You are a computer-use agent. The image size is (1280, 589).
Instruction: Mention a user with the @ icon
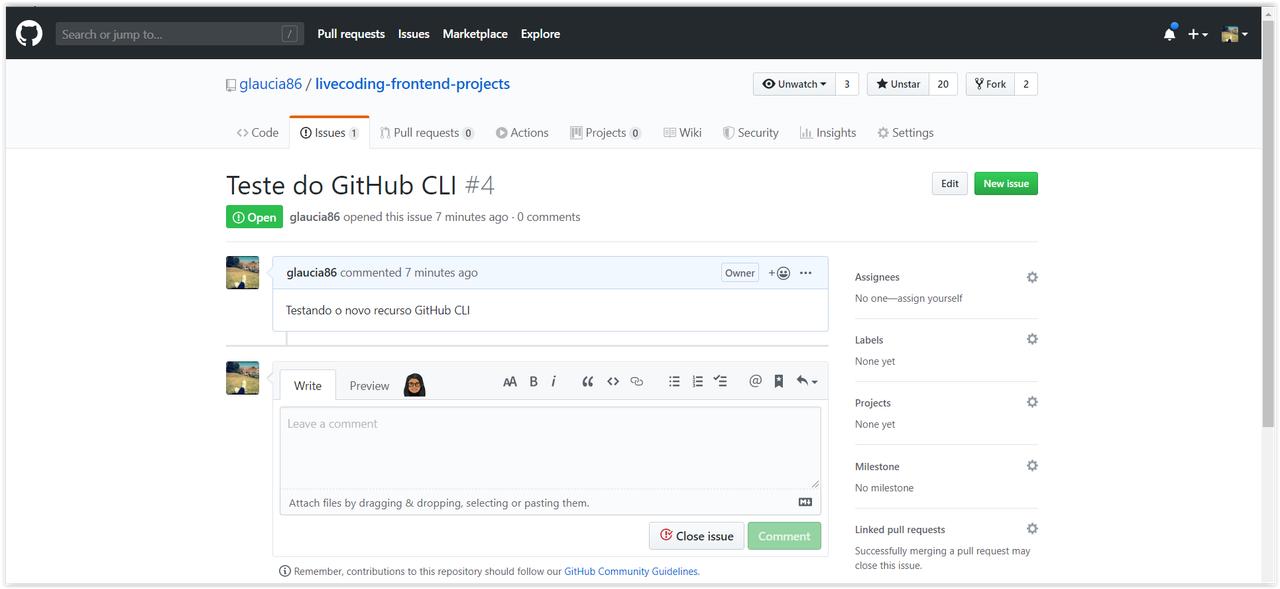tap(755, 382)
